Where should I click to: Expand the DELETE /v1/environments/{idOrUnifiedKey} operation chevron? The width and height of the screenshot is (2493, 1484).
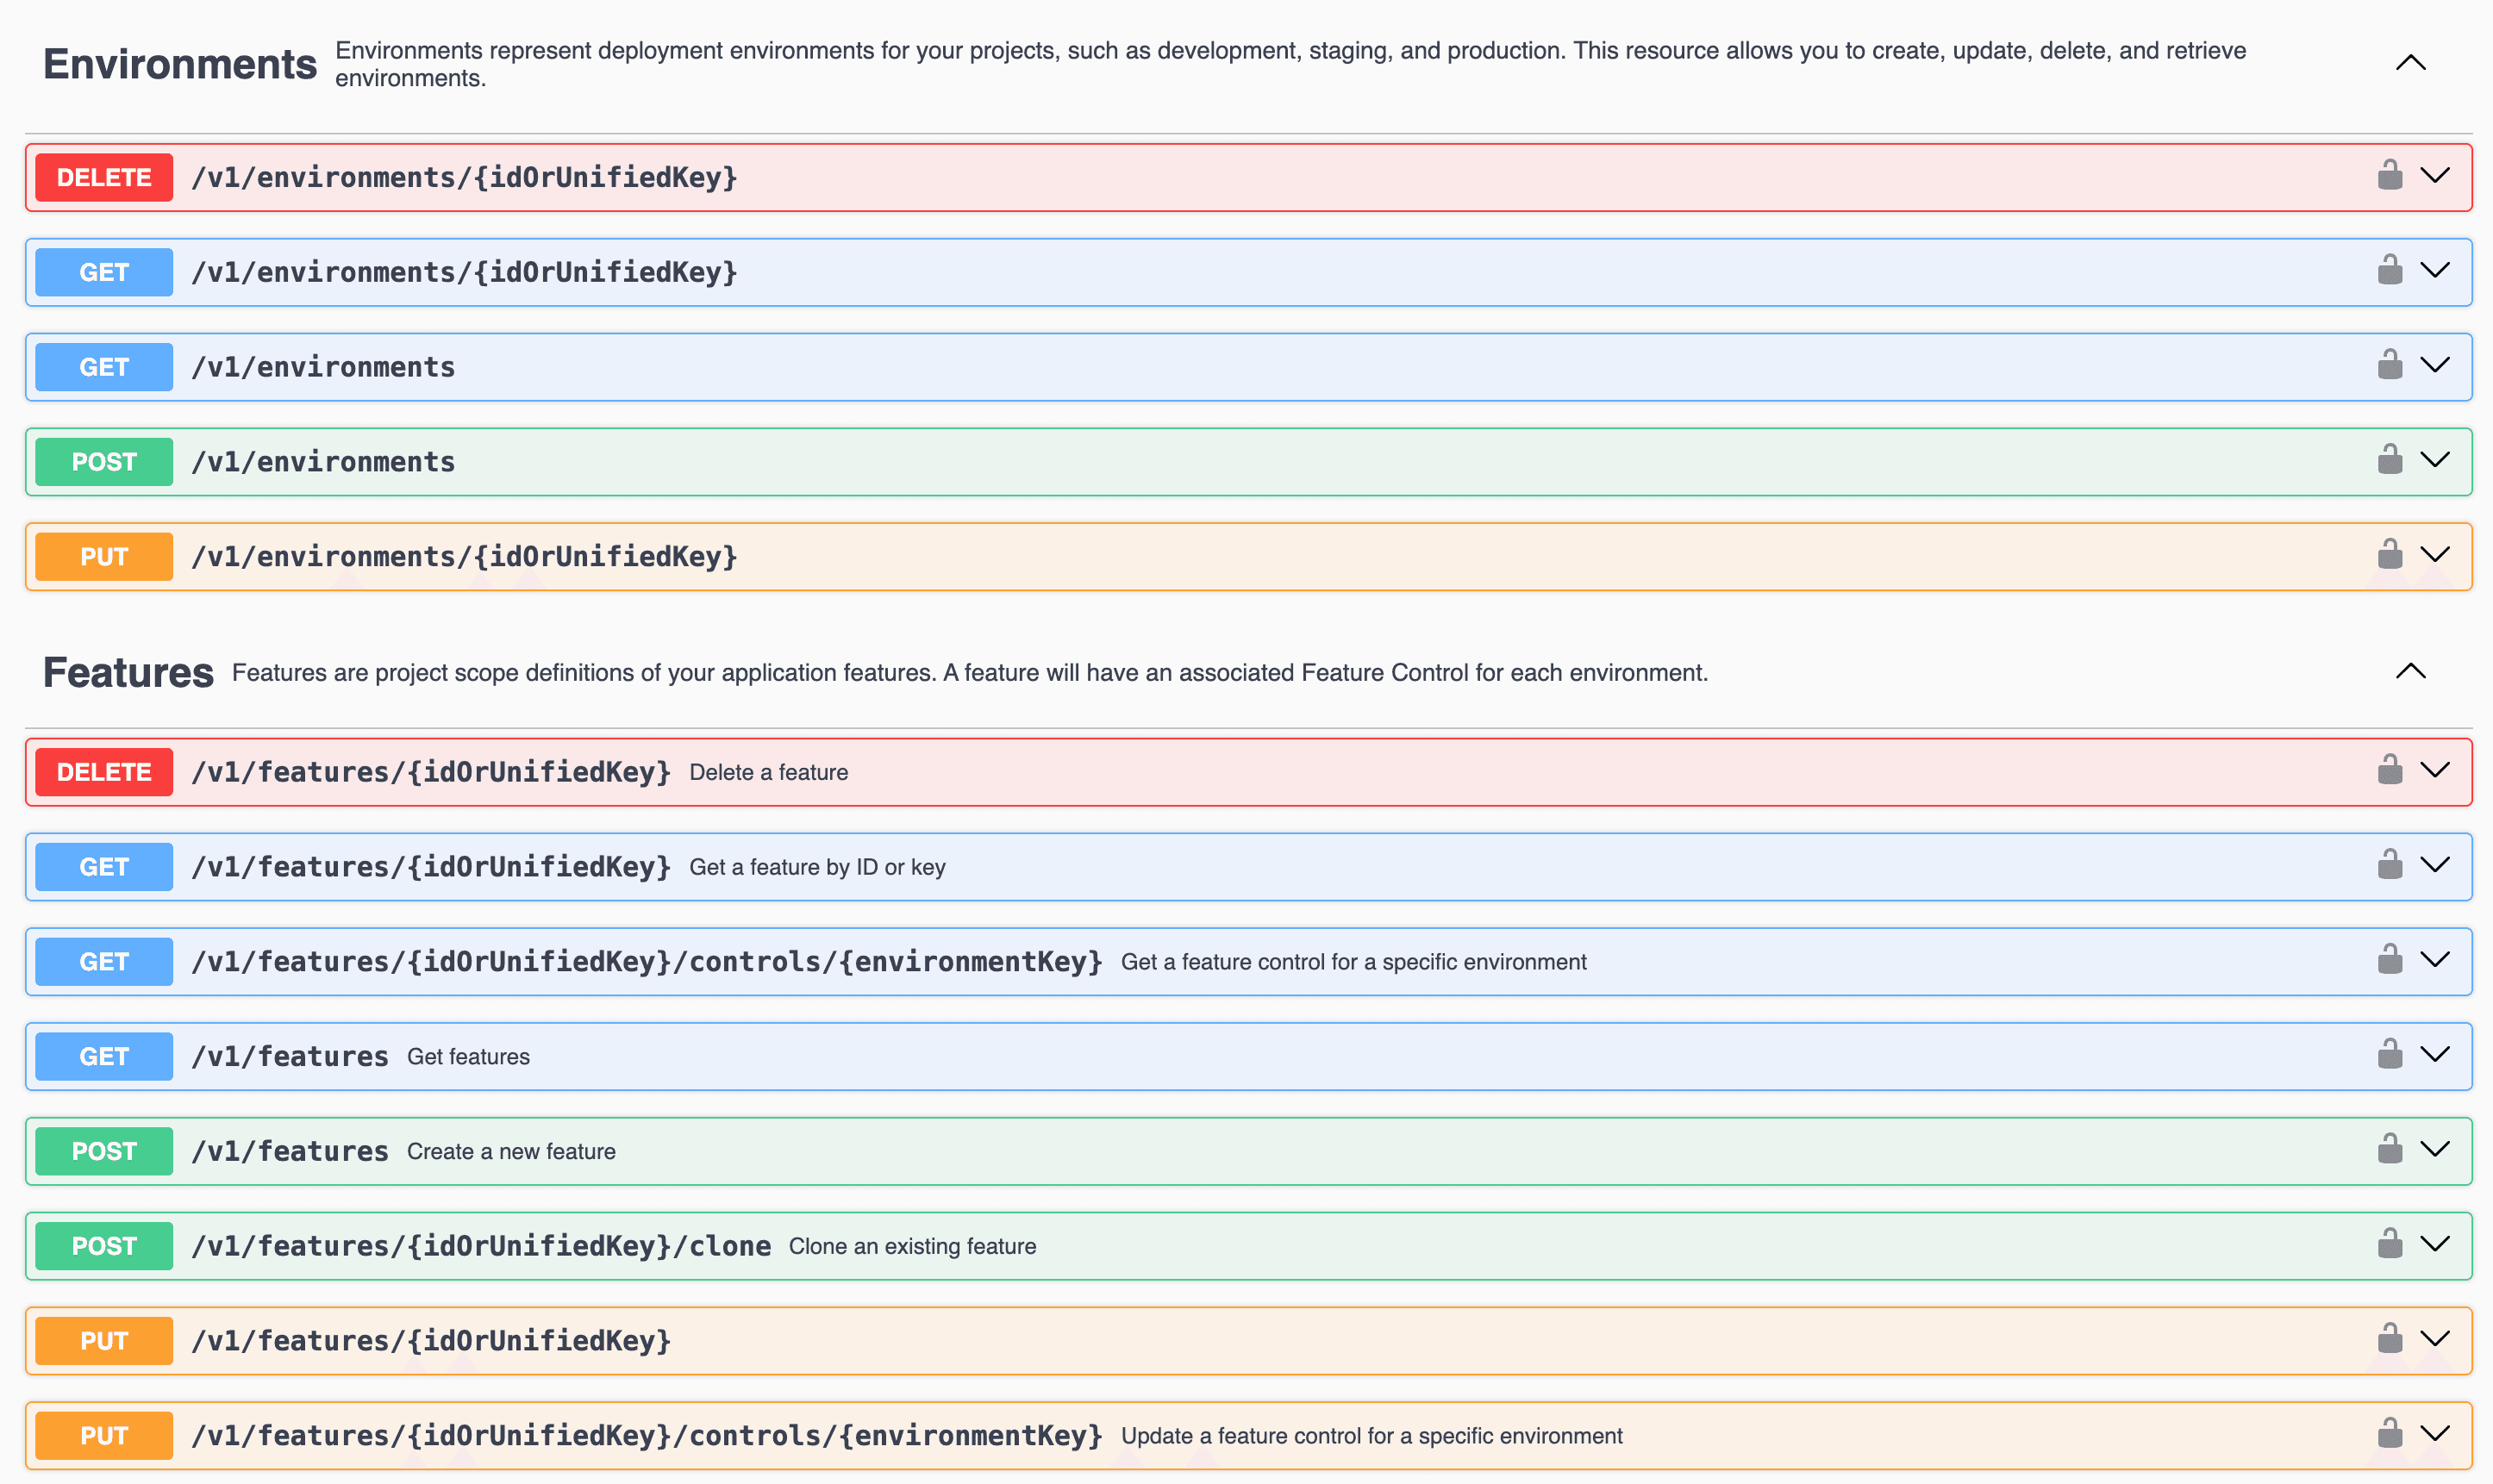click(2436, 176)
